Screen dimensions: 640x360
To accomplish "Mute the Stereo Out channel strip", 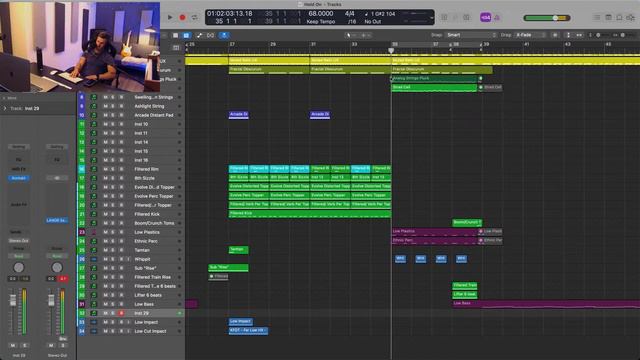I will click(51, 345).
